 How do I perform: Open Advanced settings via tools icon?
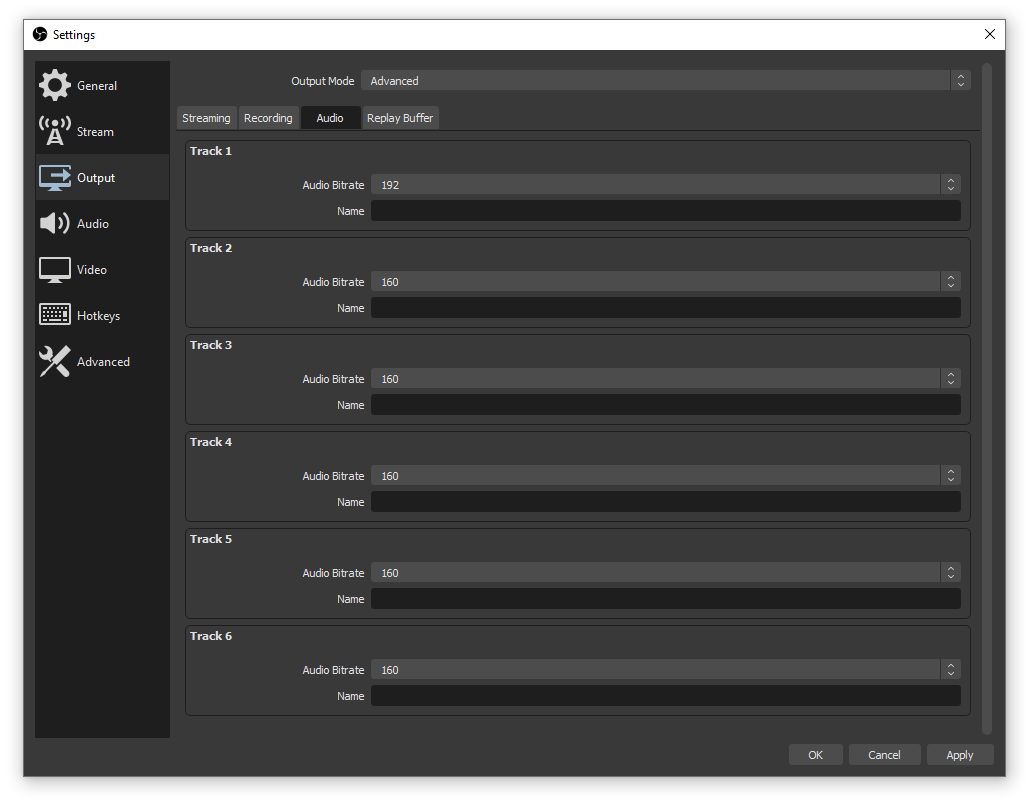pos(54,361)
